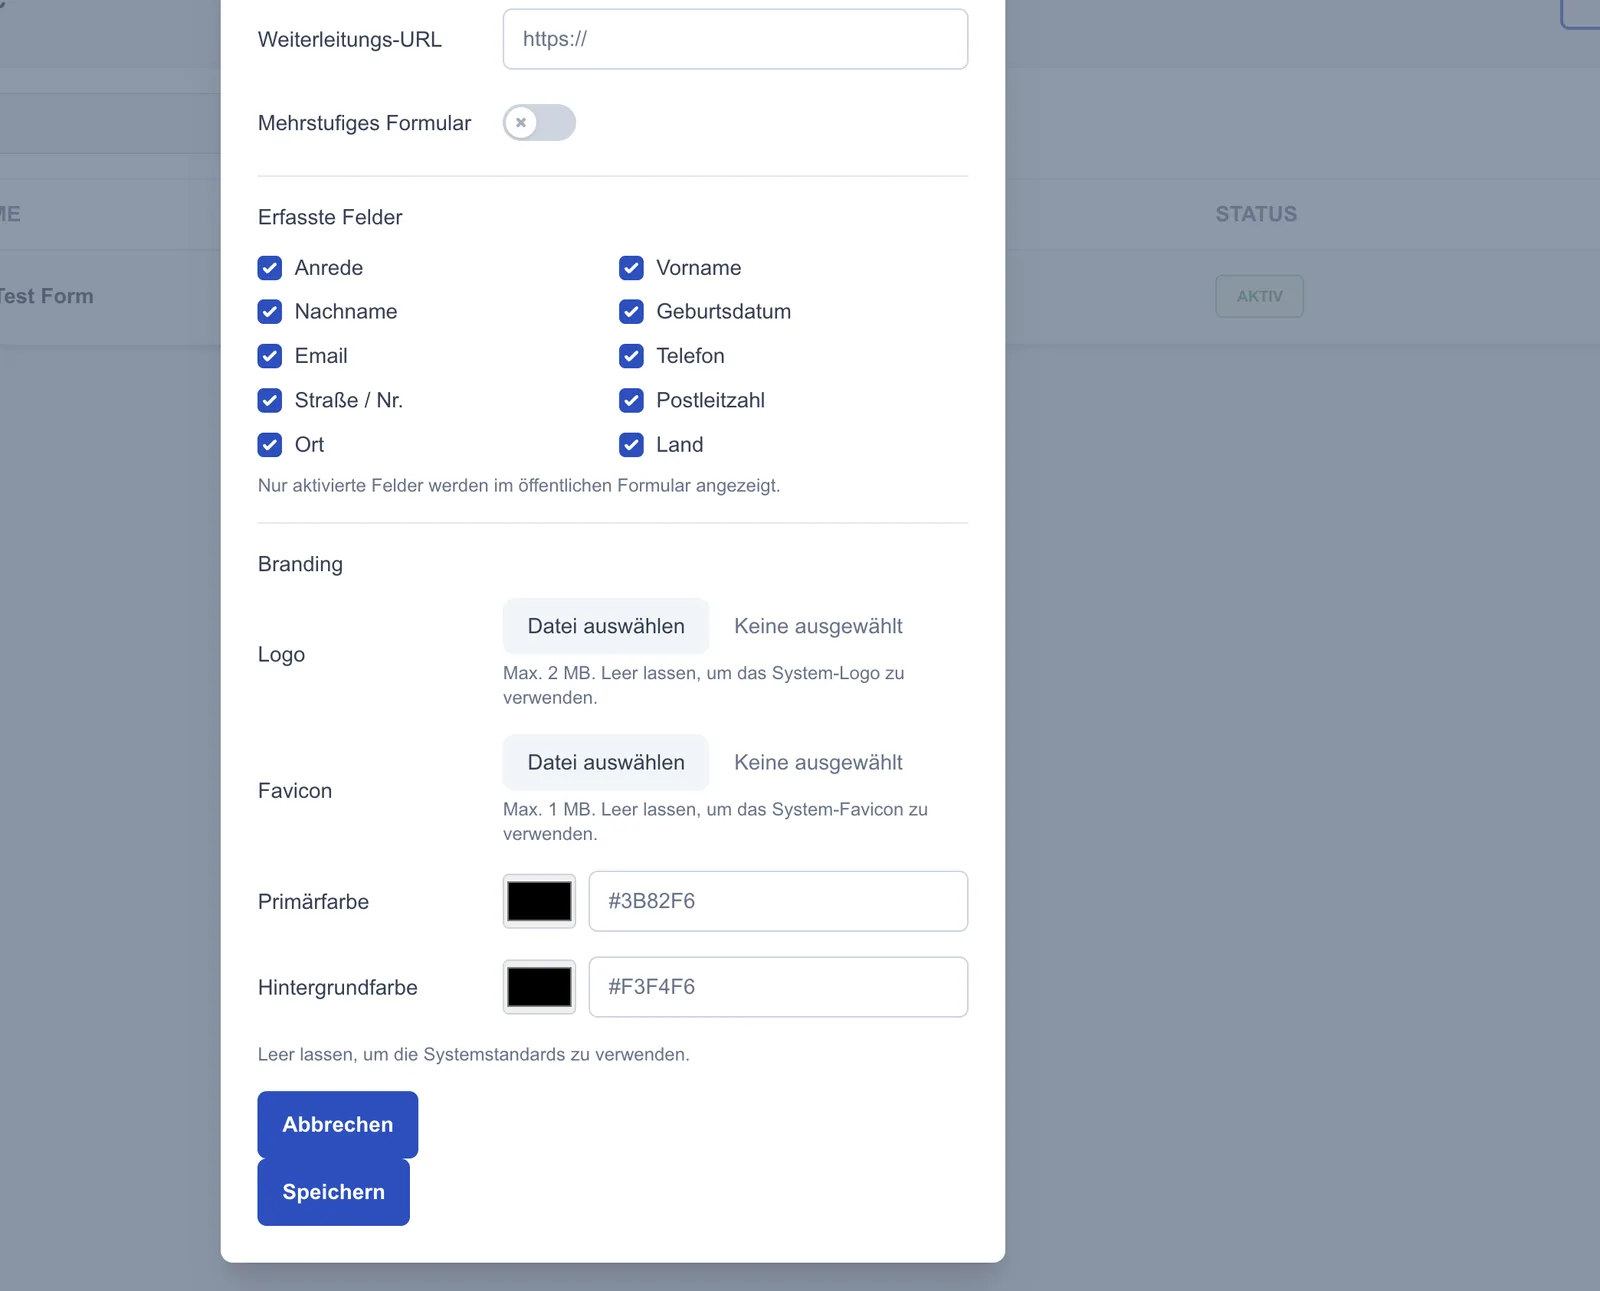Click the 'Leer lassen, um die Systemstandards' note
This screenshot has width=1600, height=1291.
point(474,1054)
